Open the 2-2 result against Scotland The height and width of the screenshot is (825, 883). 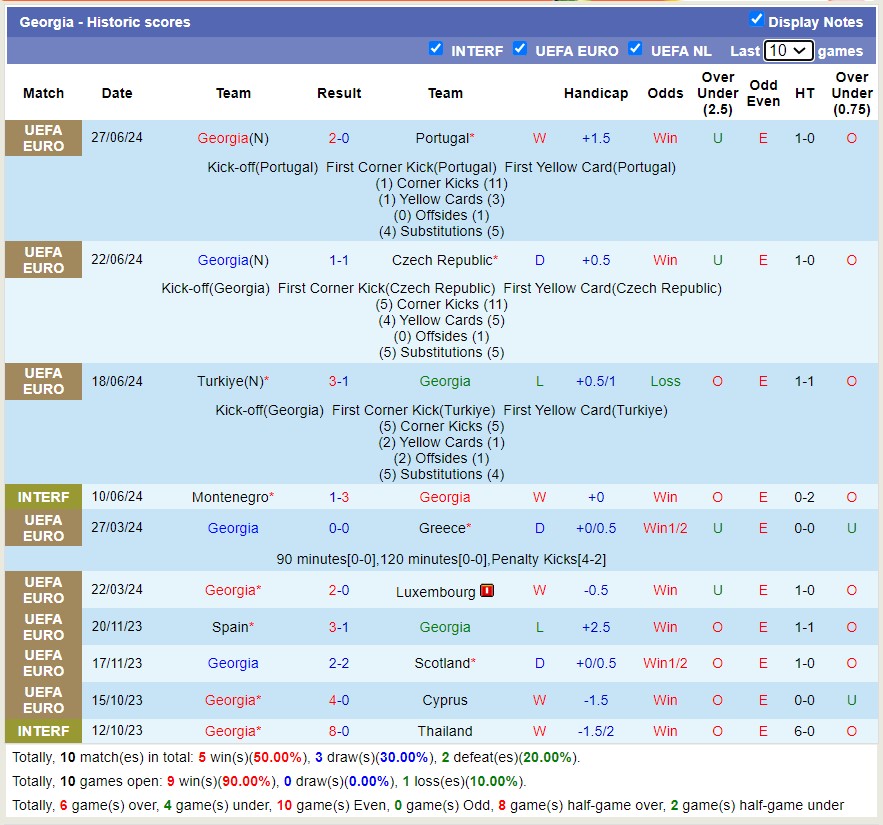(x=339, y=663)
